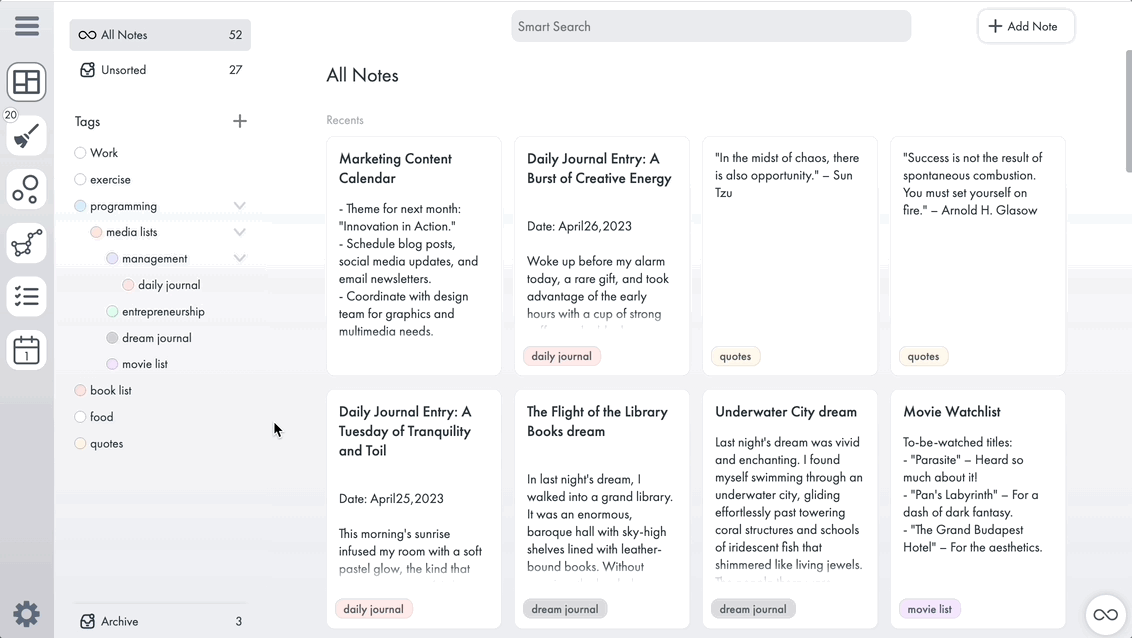Click the broom cleanup icon with badge 20
This screenshot has width=1132, height=638.
point(26,135)
